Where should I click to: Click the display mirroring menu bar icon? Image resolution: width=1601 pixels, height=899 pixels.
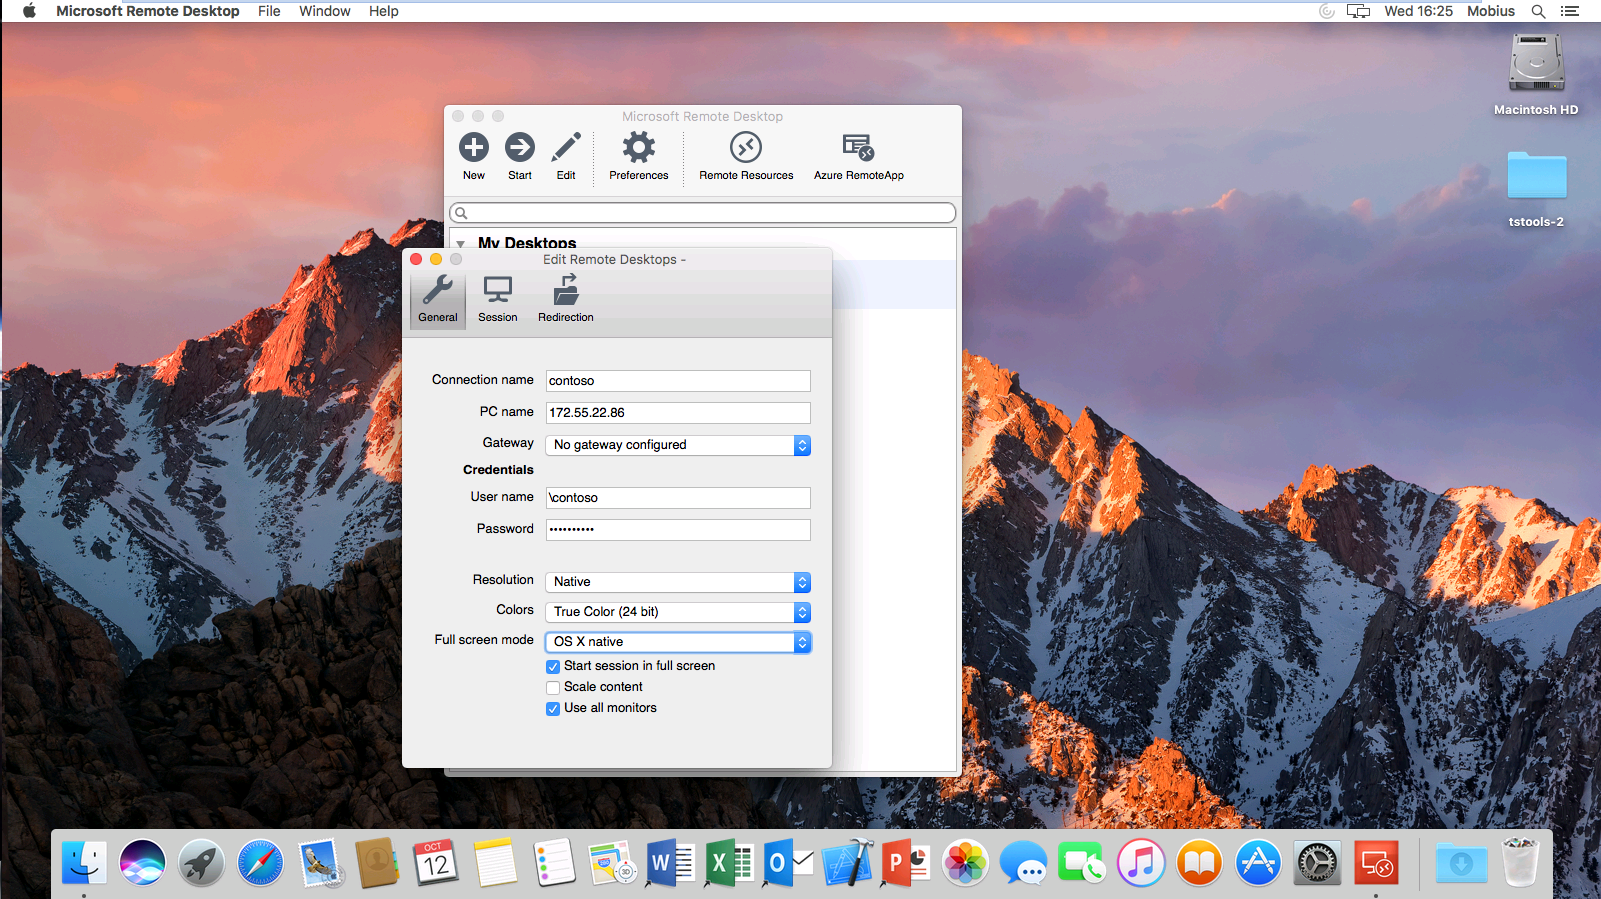pyautogui.click(x=1358, y=11)
